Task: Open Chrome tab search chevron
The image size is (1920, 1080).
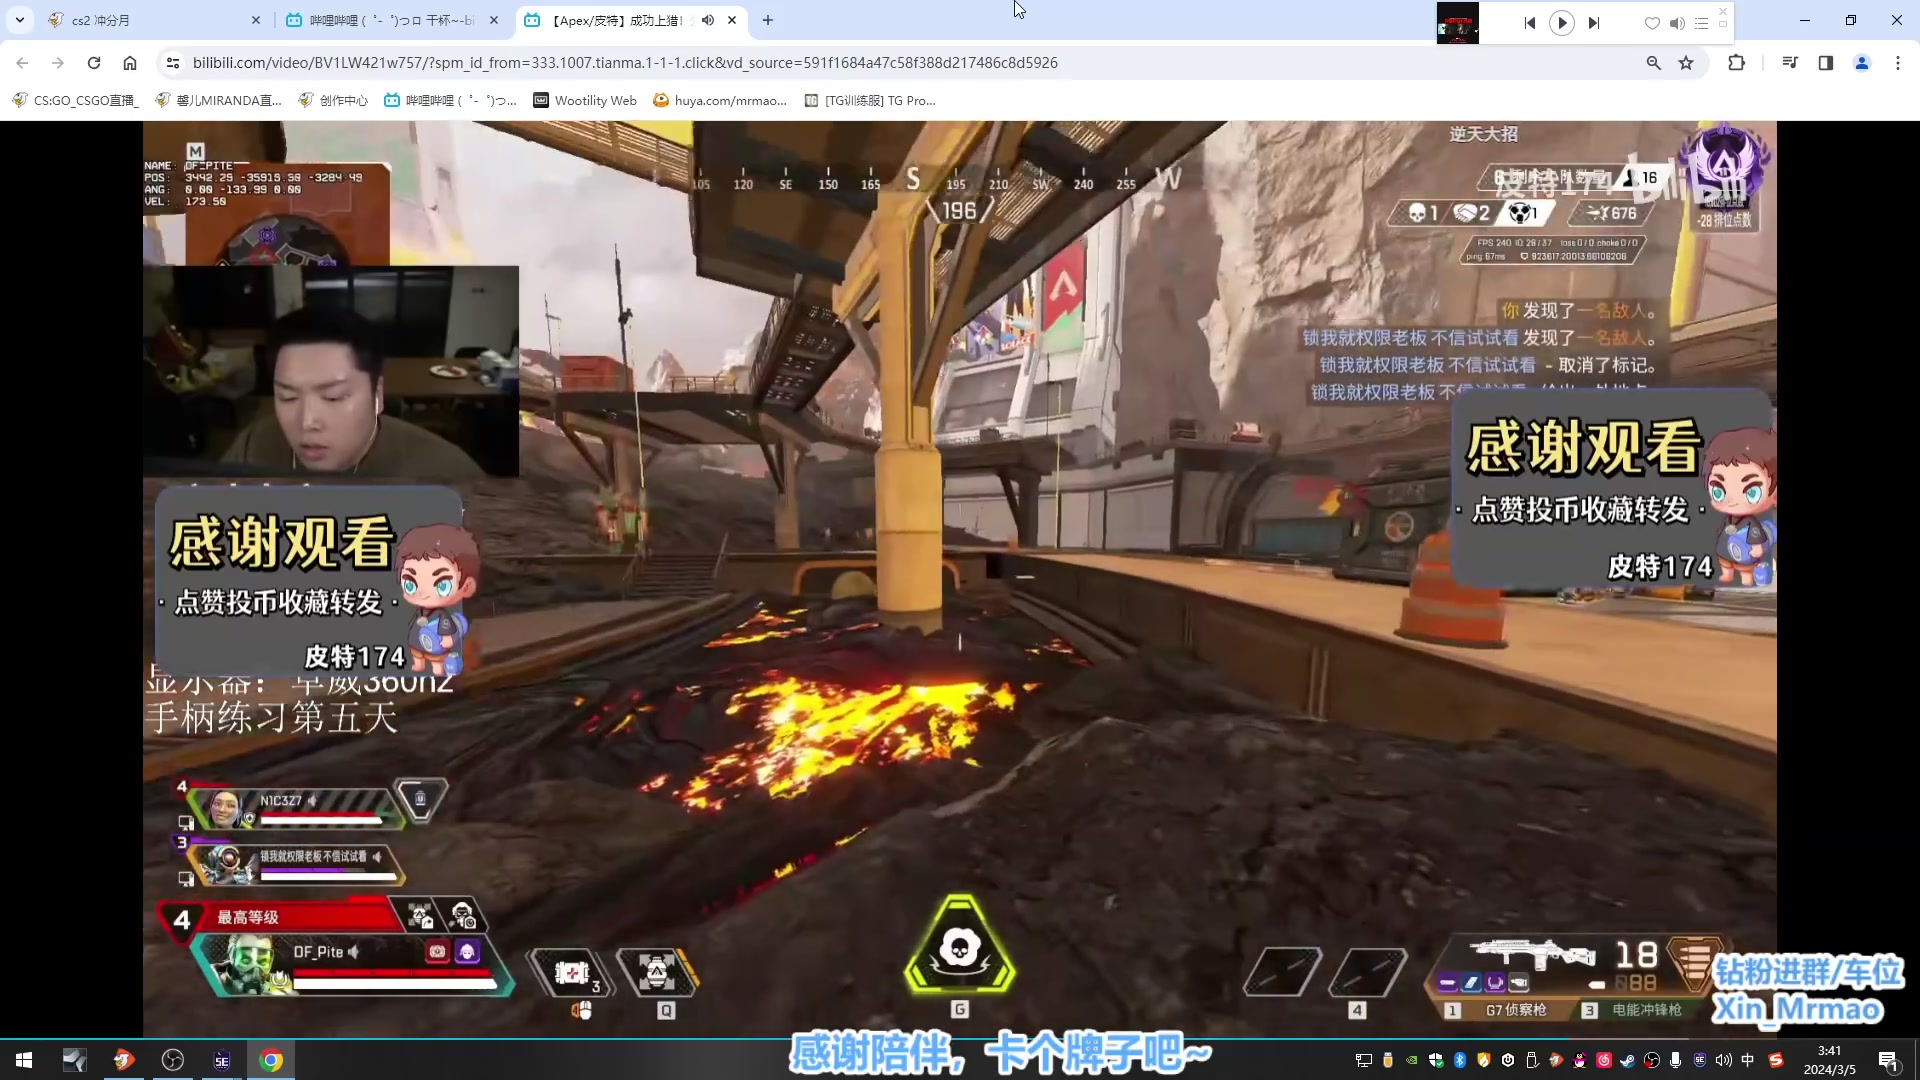Action: 19,20
